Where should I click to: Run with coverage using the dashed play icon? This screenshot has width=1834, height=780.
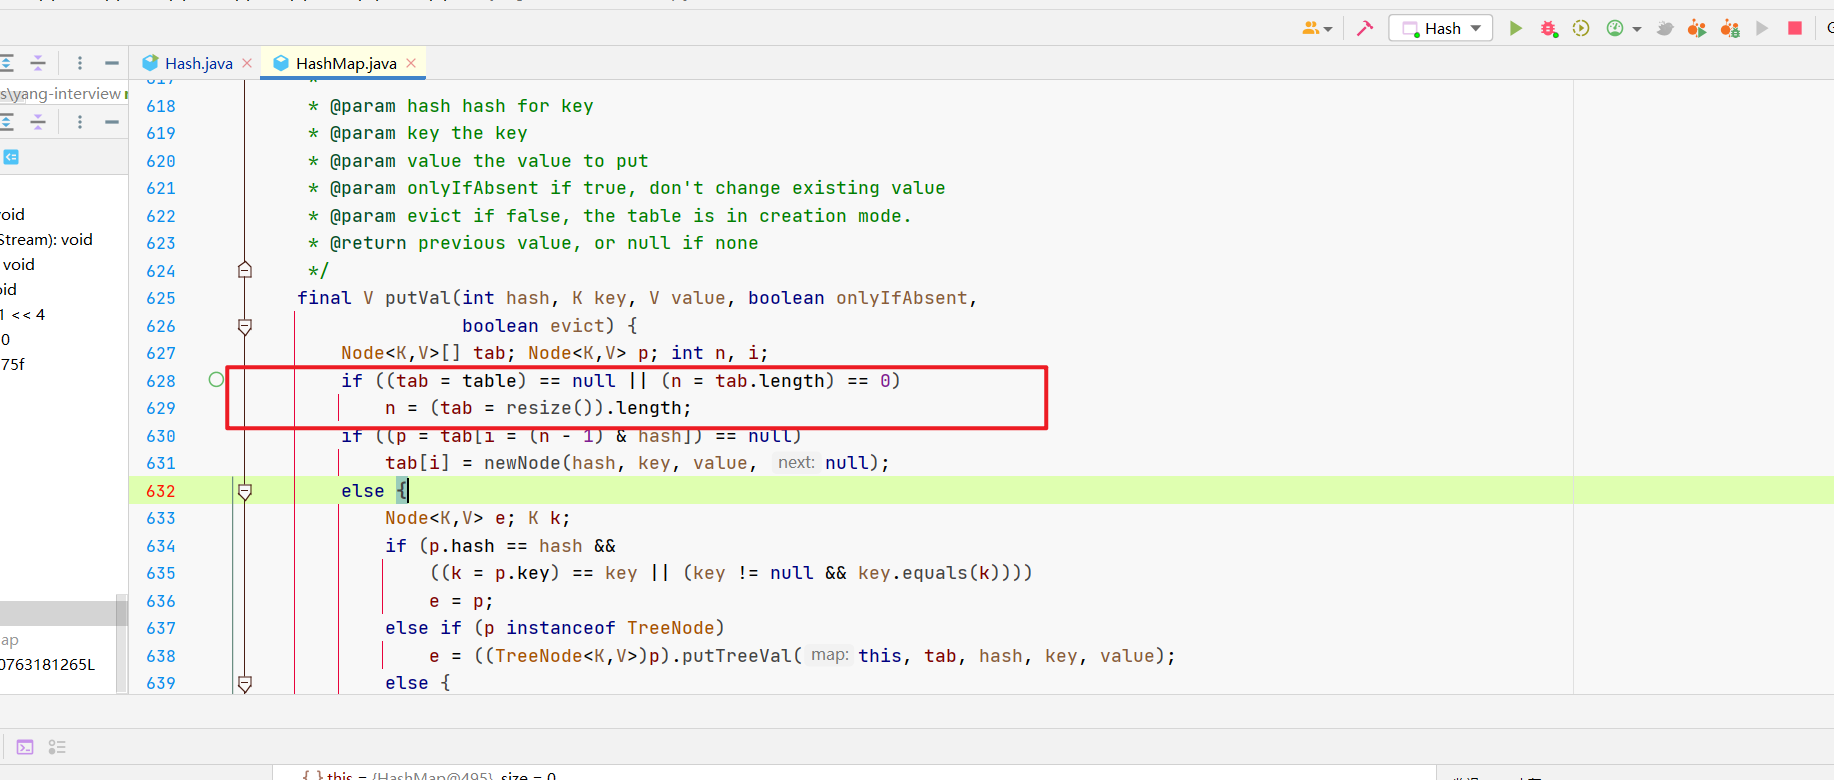pyautogui.click(x=1581, y=28)
